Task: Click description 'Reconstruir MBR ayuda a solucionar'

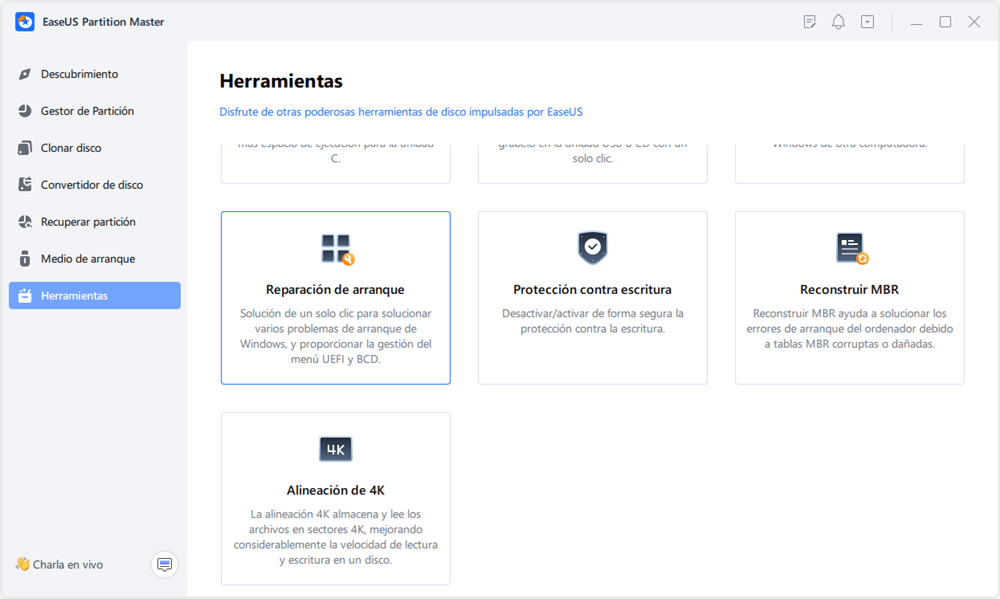Action: click(849, 329)
